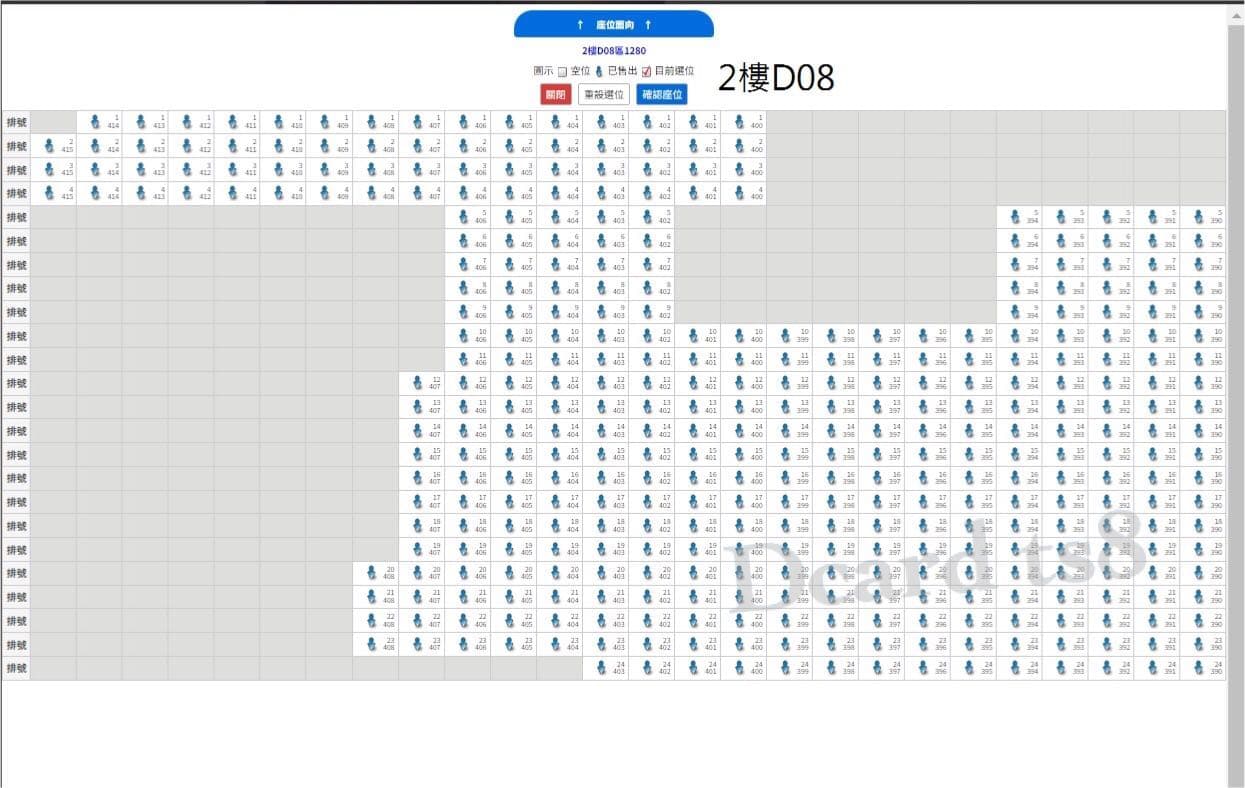This screenshot has height=788, width=1245.
Task: Click the vertical page scrollbar
Action: (x=1236, y=400)
